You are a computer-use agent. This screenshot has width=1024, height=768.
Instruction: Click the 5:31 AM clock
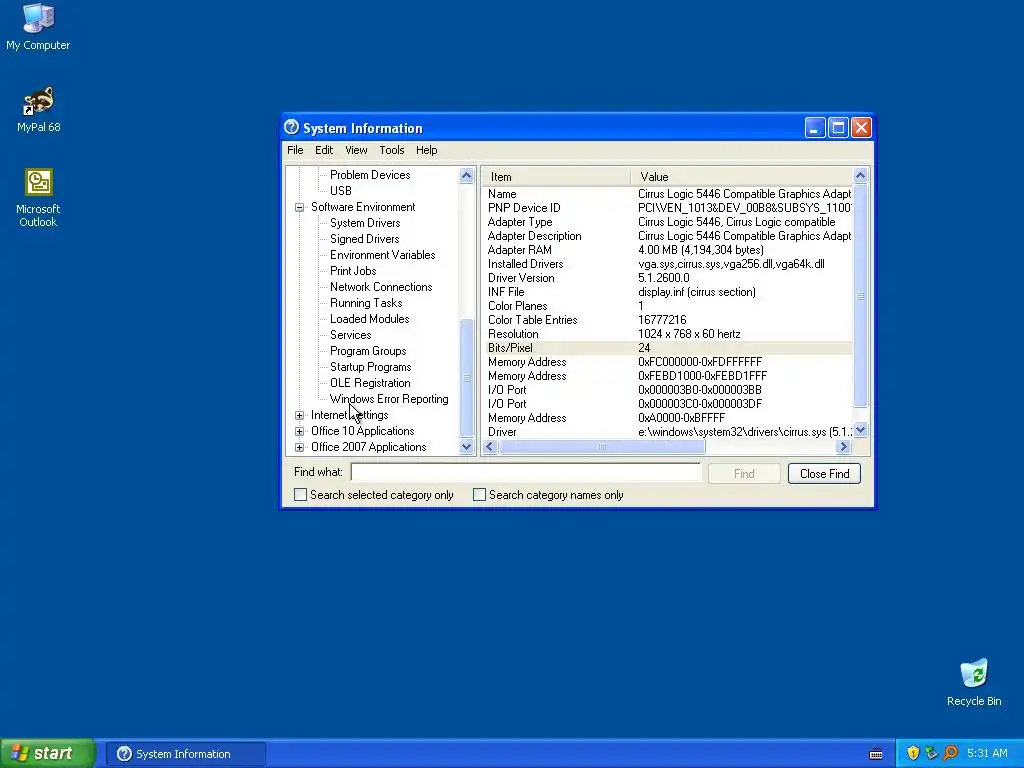(987, 754)
